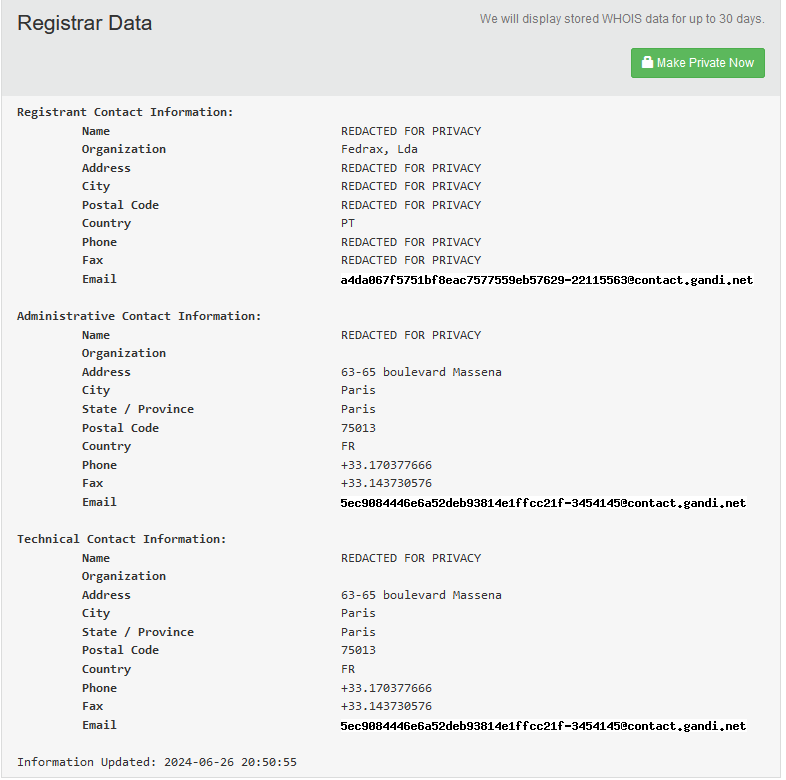
Task: Click the Registrar Data heading
Action: 85,23
